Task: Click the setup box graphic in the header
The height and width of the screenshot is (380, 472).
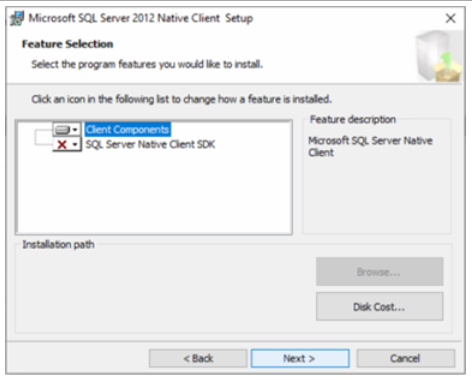Action: pyautogui.click(x=439, y=56)
